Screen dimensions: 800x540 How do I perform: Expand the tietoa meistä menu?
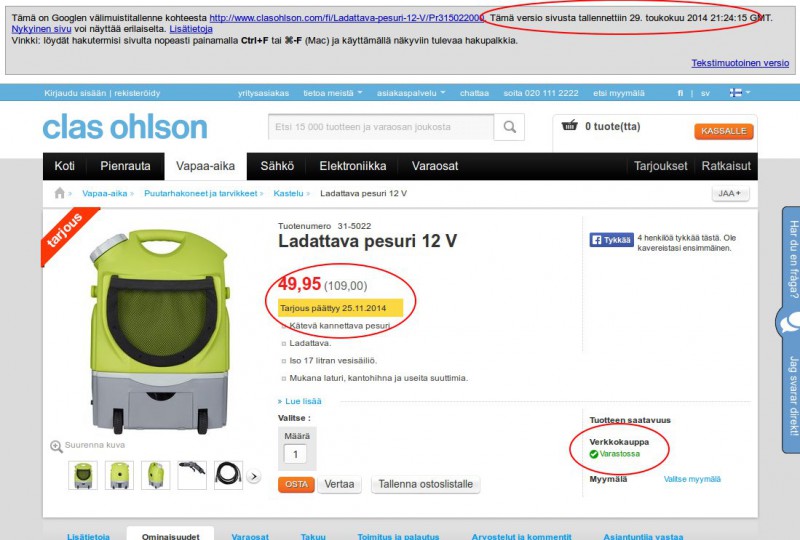click(x=333, y=93)
